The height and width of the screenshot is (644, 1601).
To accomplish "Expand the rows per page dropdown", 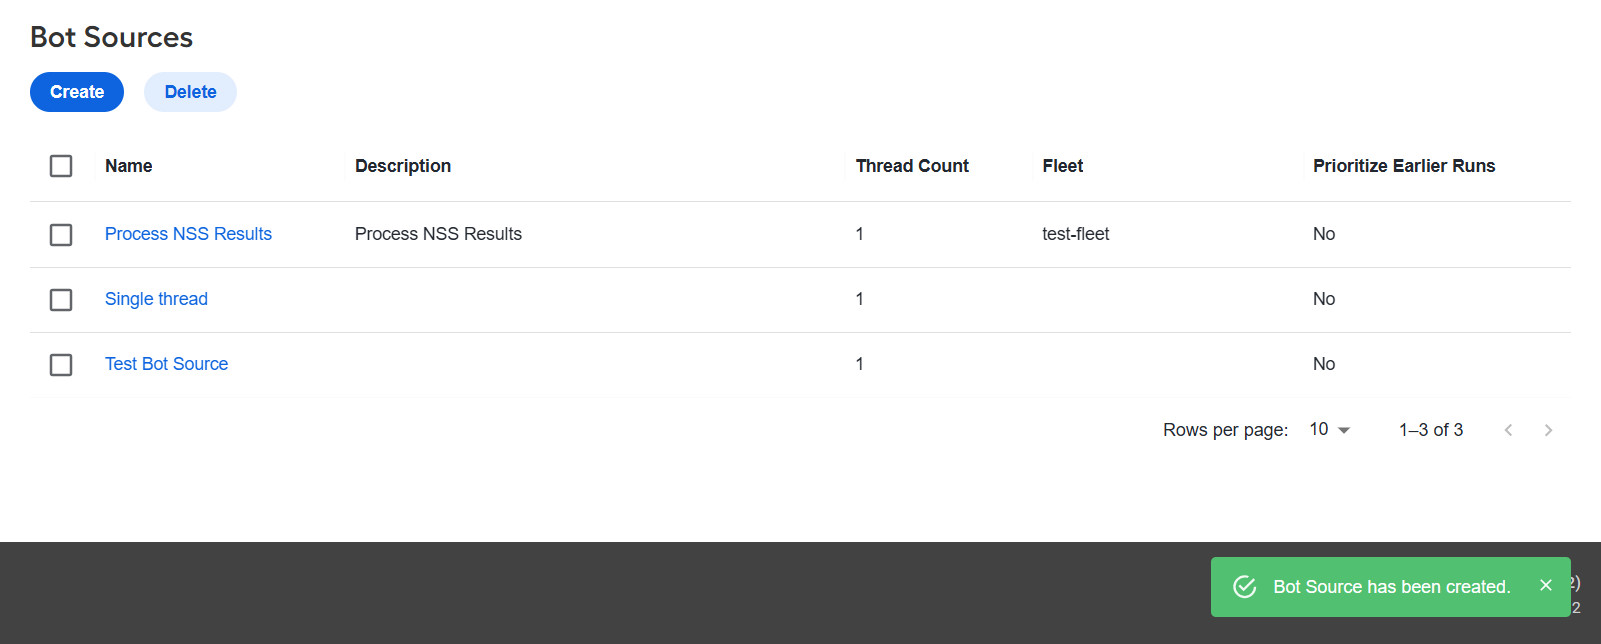I will point(1330,429).
